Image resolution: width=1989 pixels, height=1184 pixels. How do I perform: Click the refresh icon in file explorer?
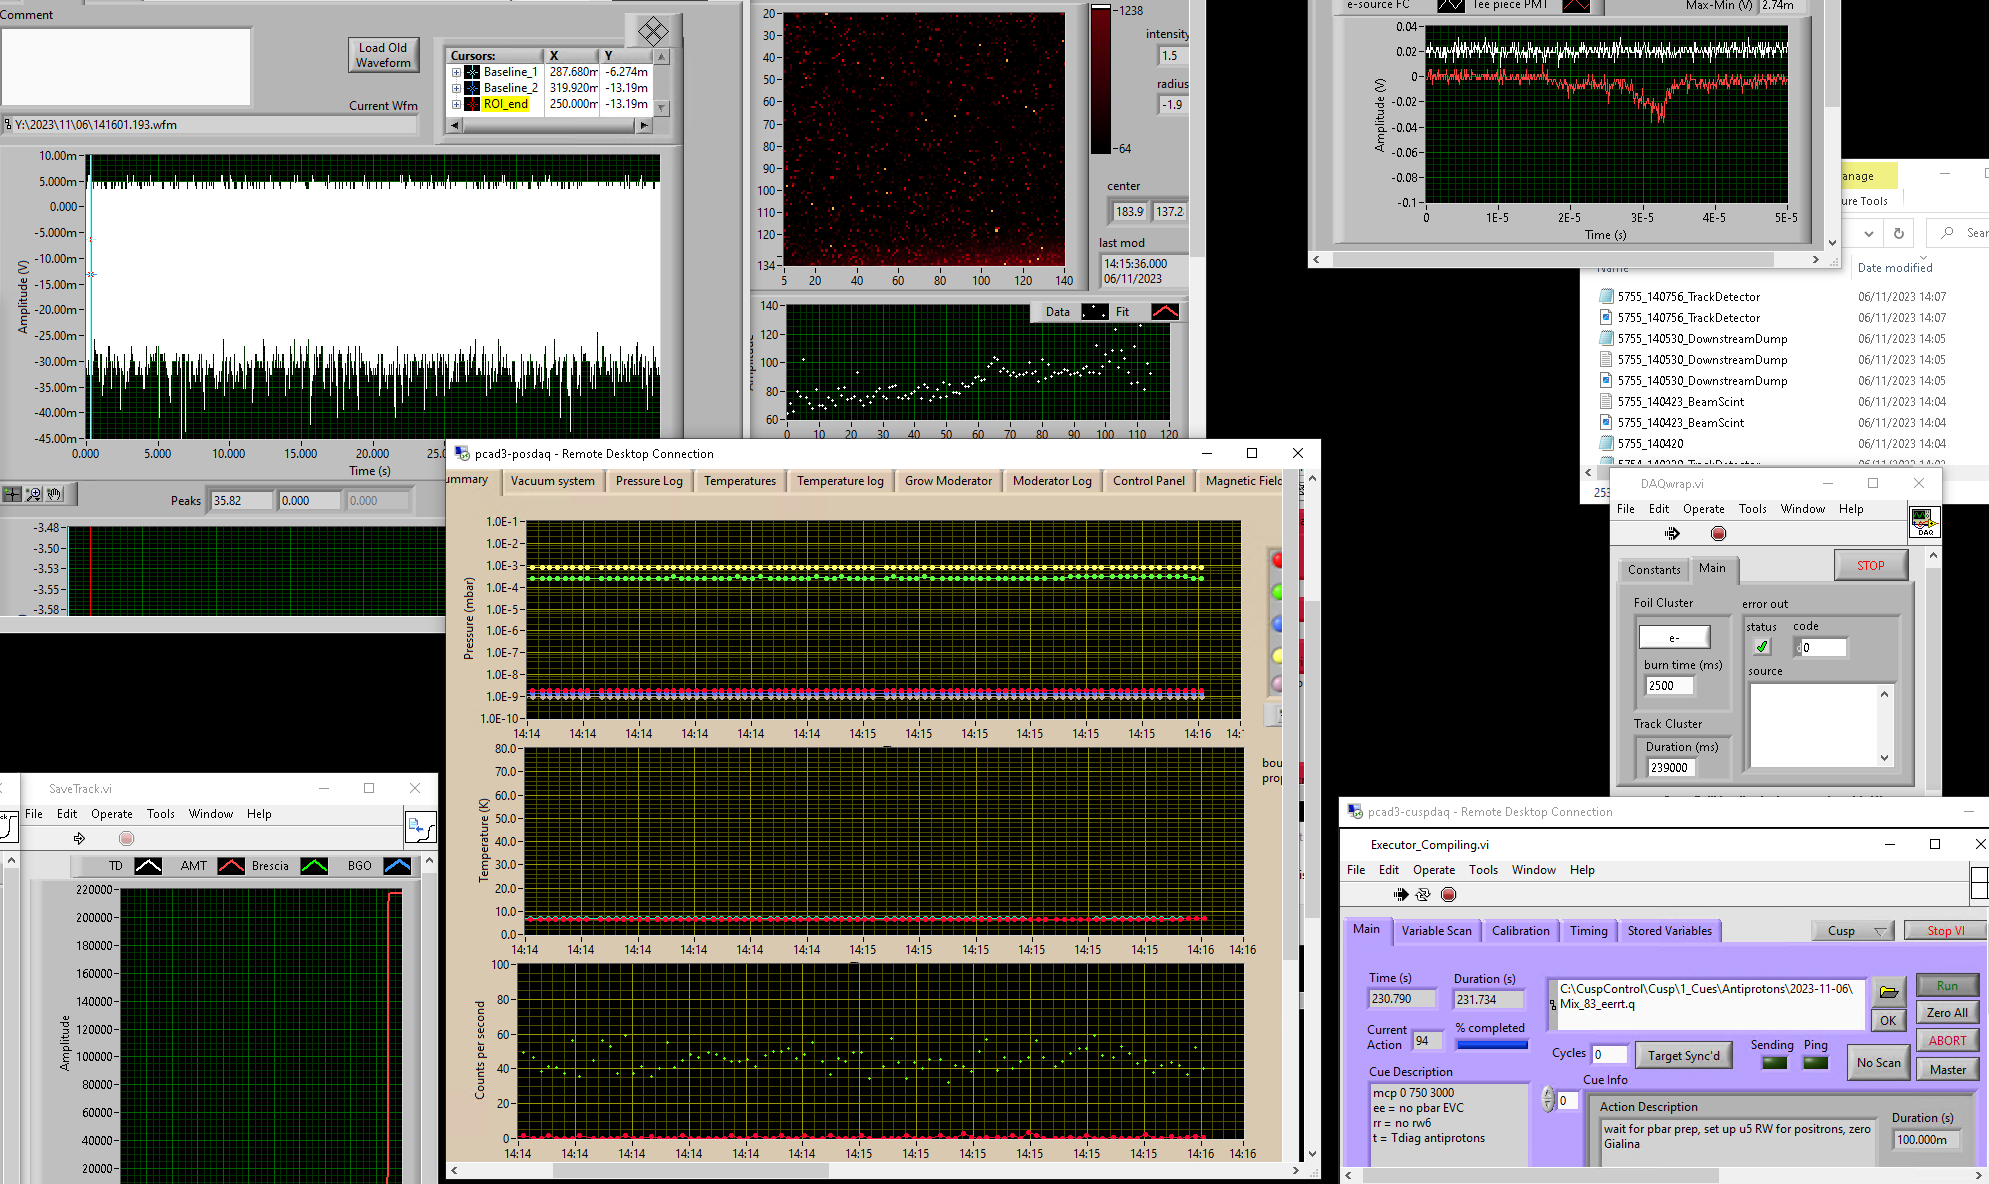point(1898,233)
